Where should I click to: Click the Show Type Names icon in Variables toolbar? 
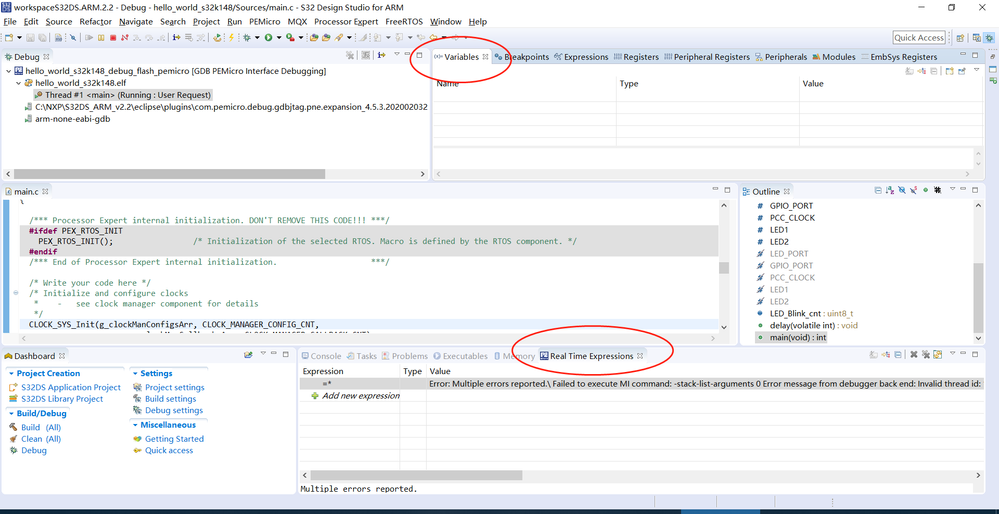click(910, 71)
